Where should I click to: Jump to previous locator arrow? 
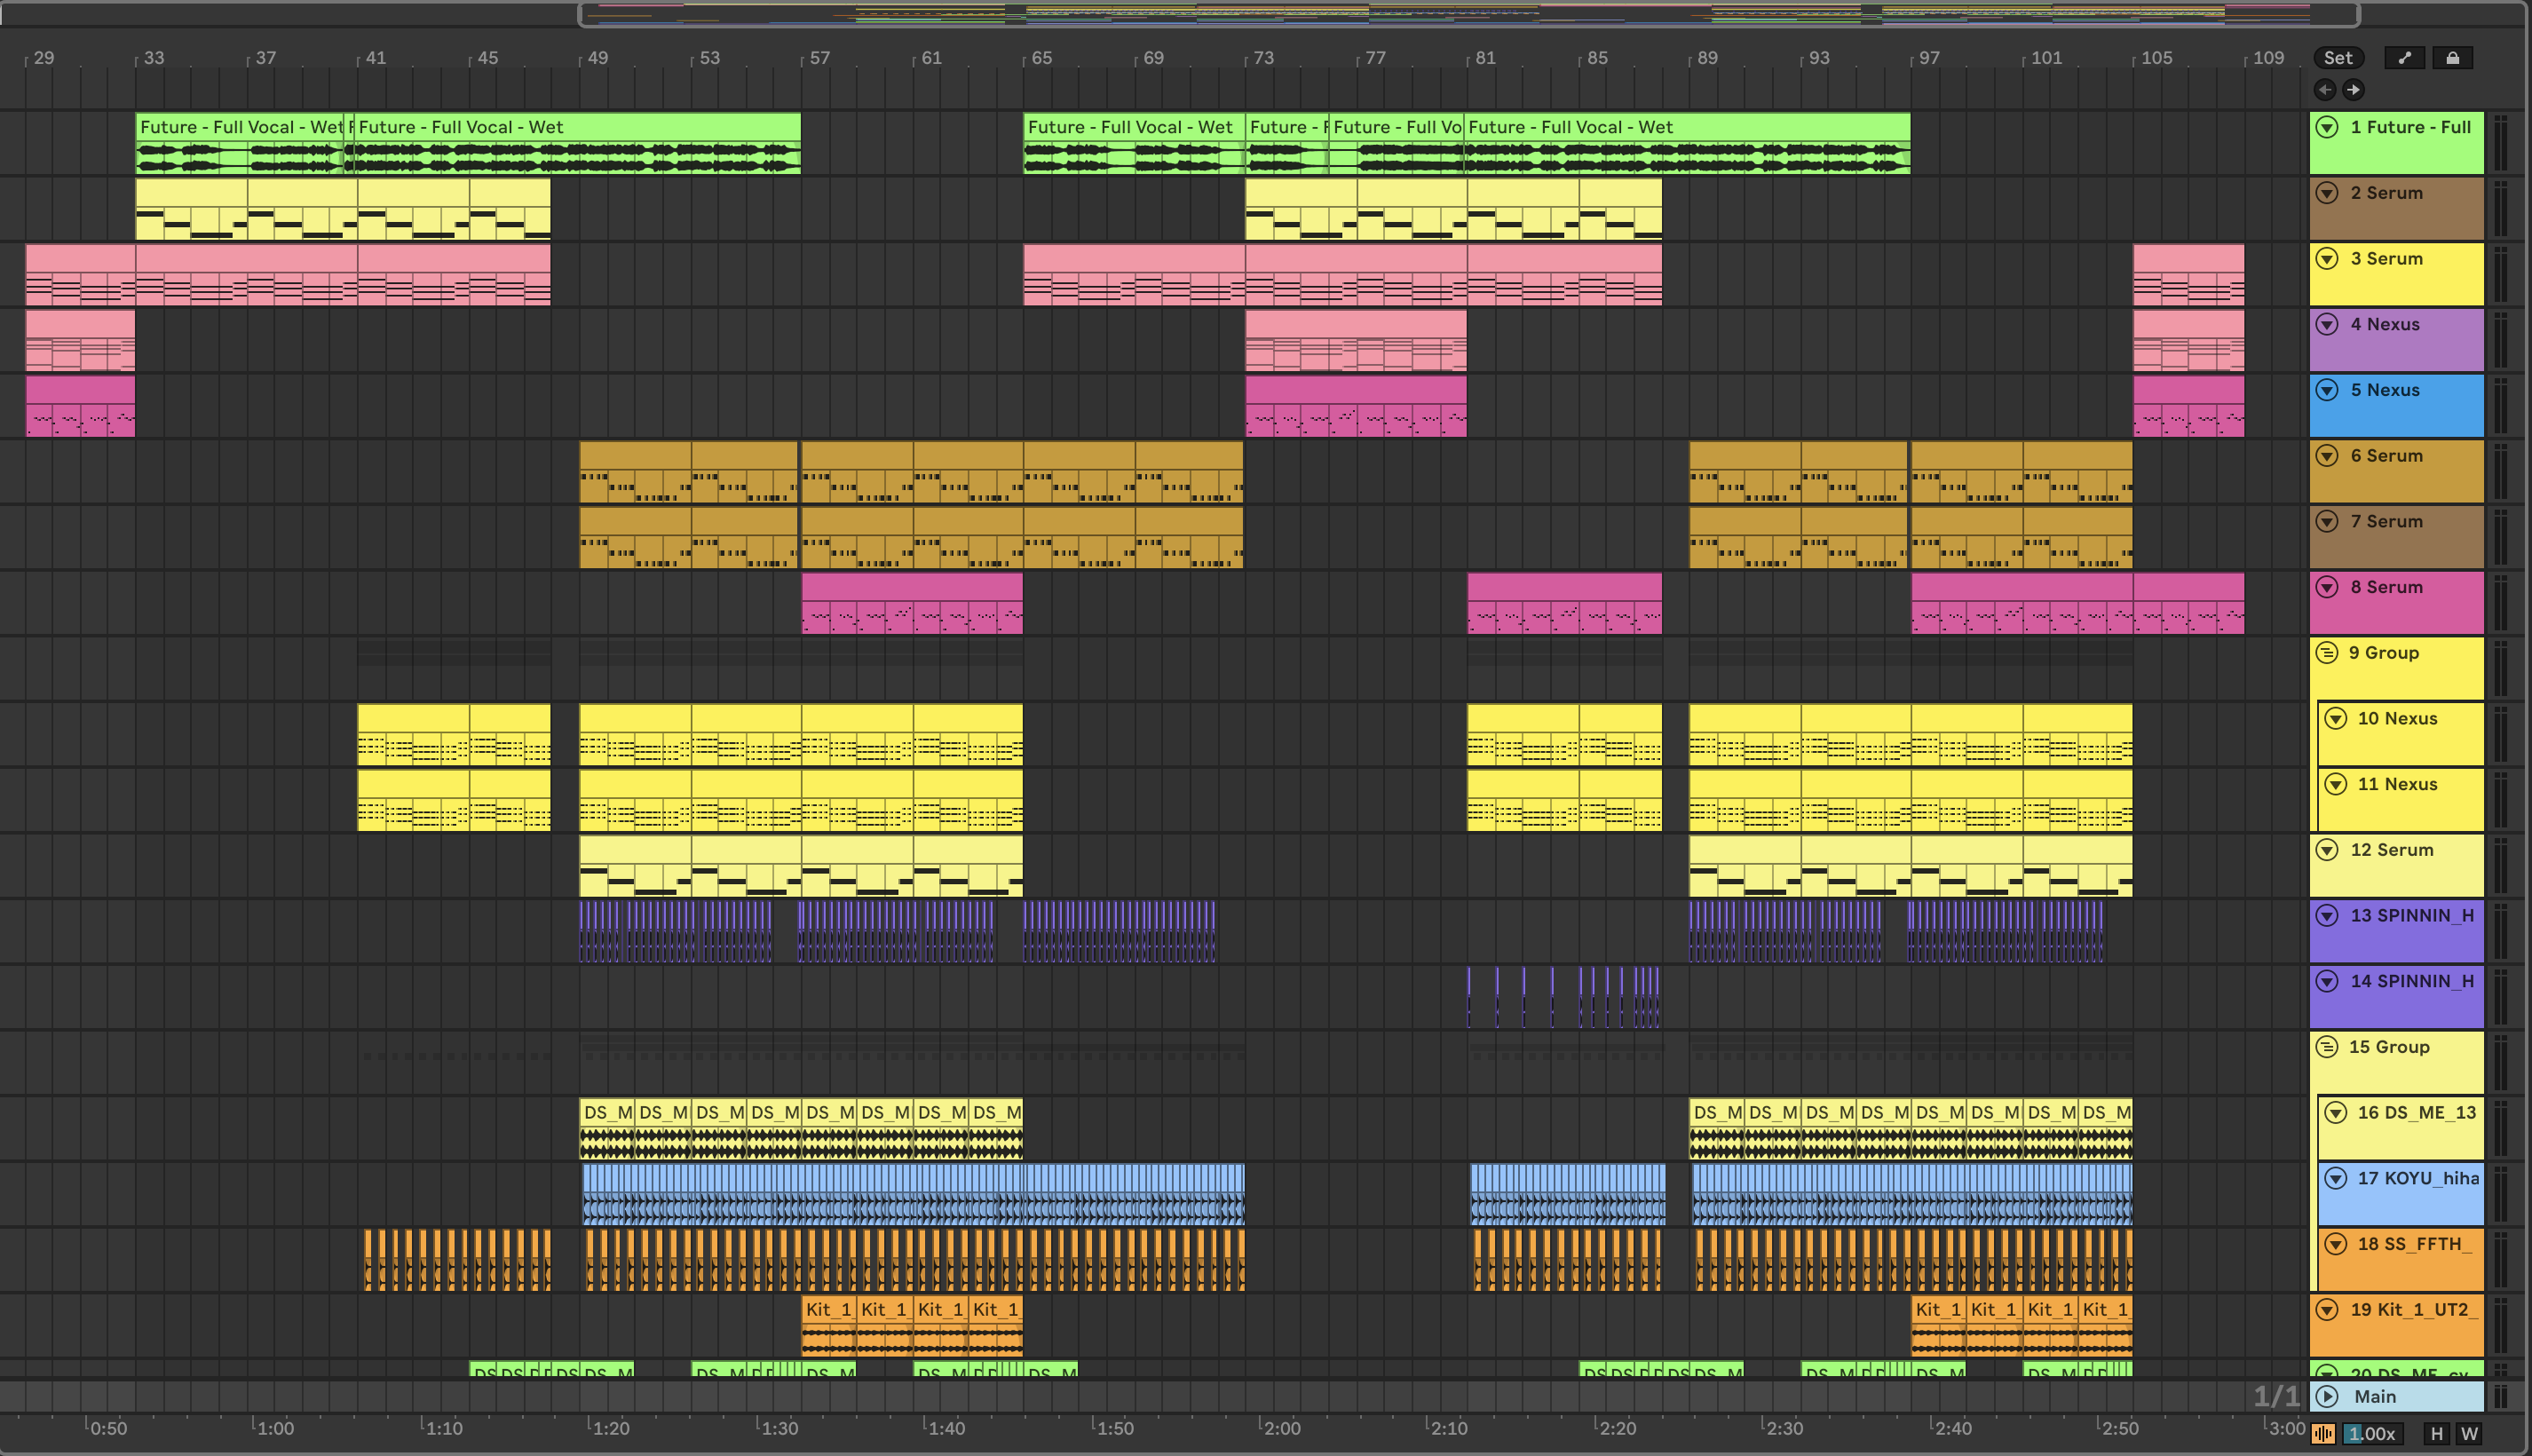click(x=2325, y=90)
